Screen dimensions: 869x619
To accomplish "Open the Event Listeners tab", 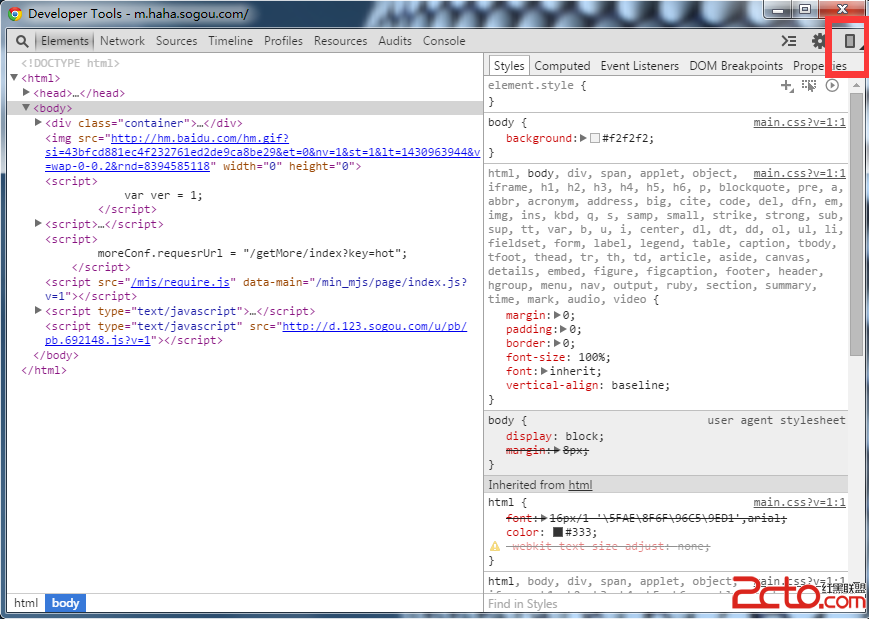I will [639, 66].
